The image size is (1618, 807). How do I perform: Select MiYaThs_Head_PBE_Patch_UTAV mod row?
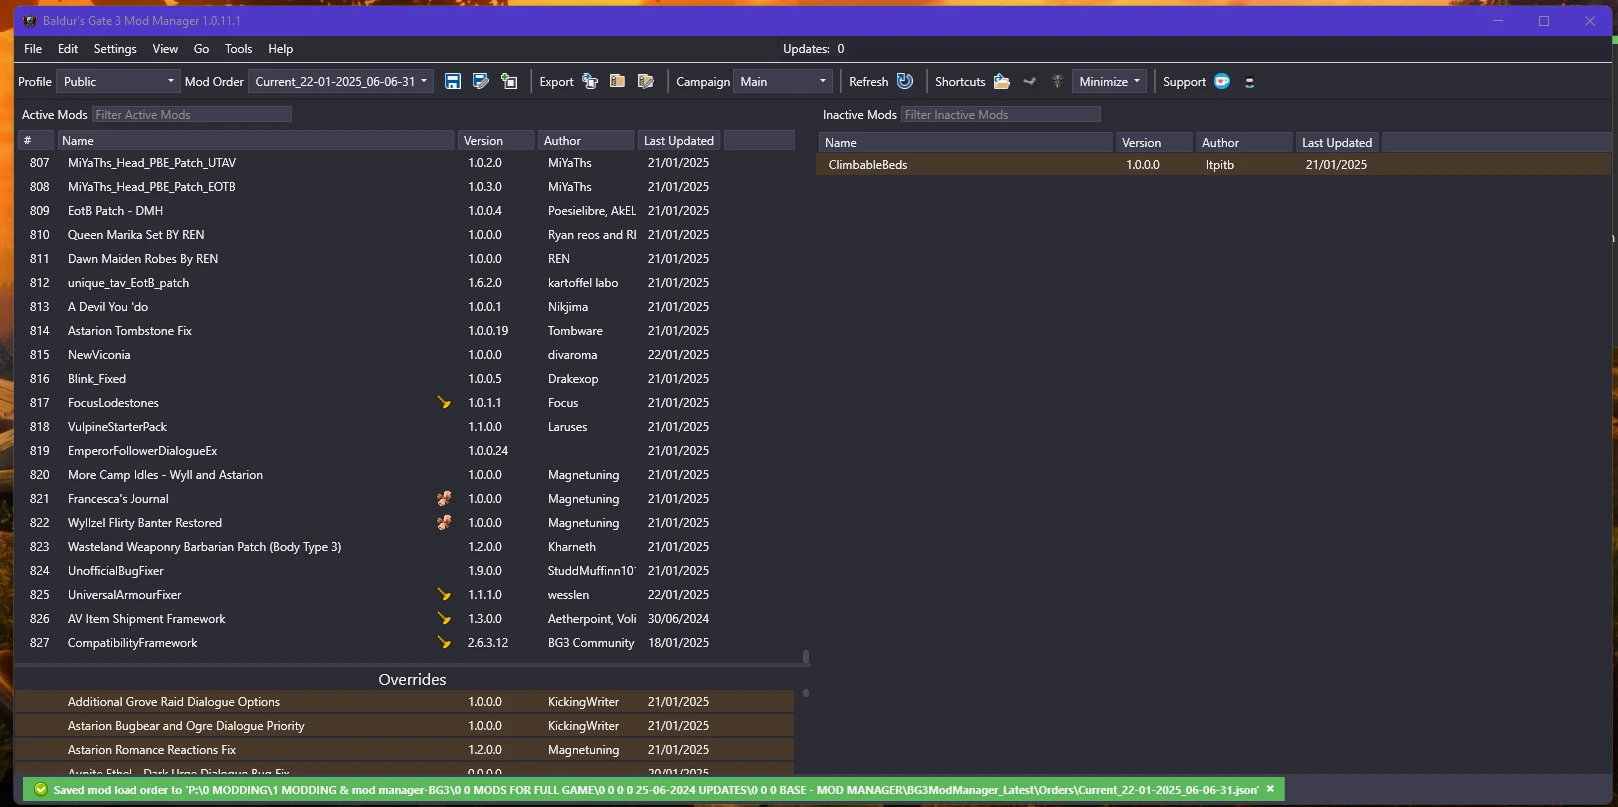pyautogui.click(x=405, y=162)
